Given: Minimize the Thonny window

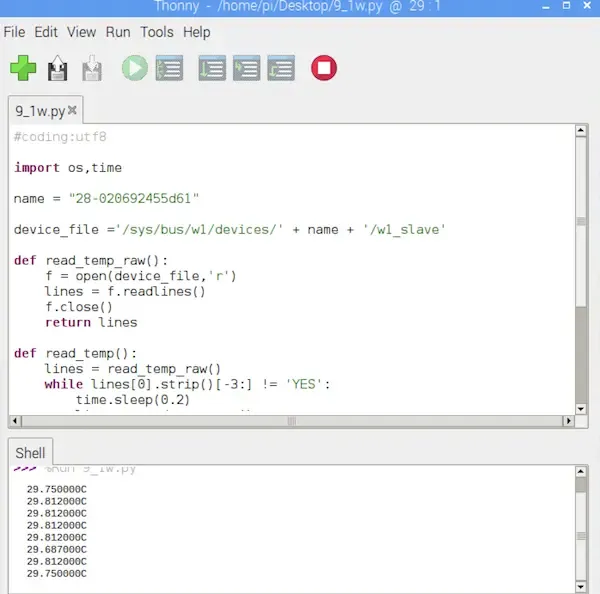Looking at the screenshot, I should pyautogui.click(x=546, y=7).
